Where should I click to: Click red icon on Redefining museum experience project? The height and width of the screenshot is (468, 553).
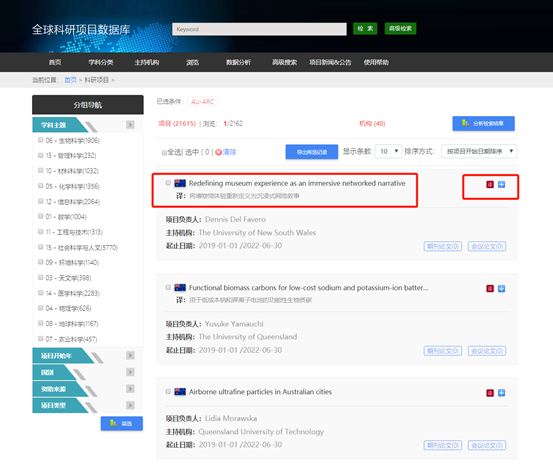point(490,184)
